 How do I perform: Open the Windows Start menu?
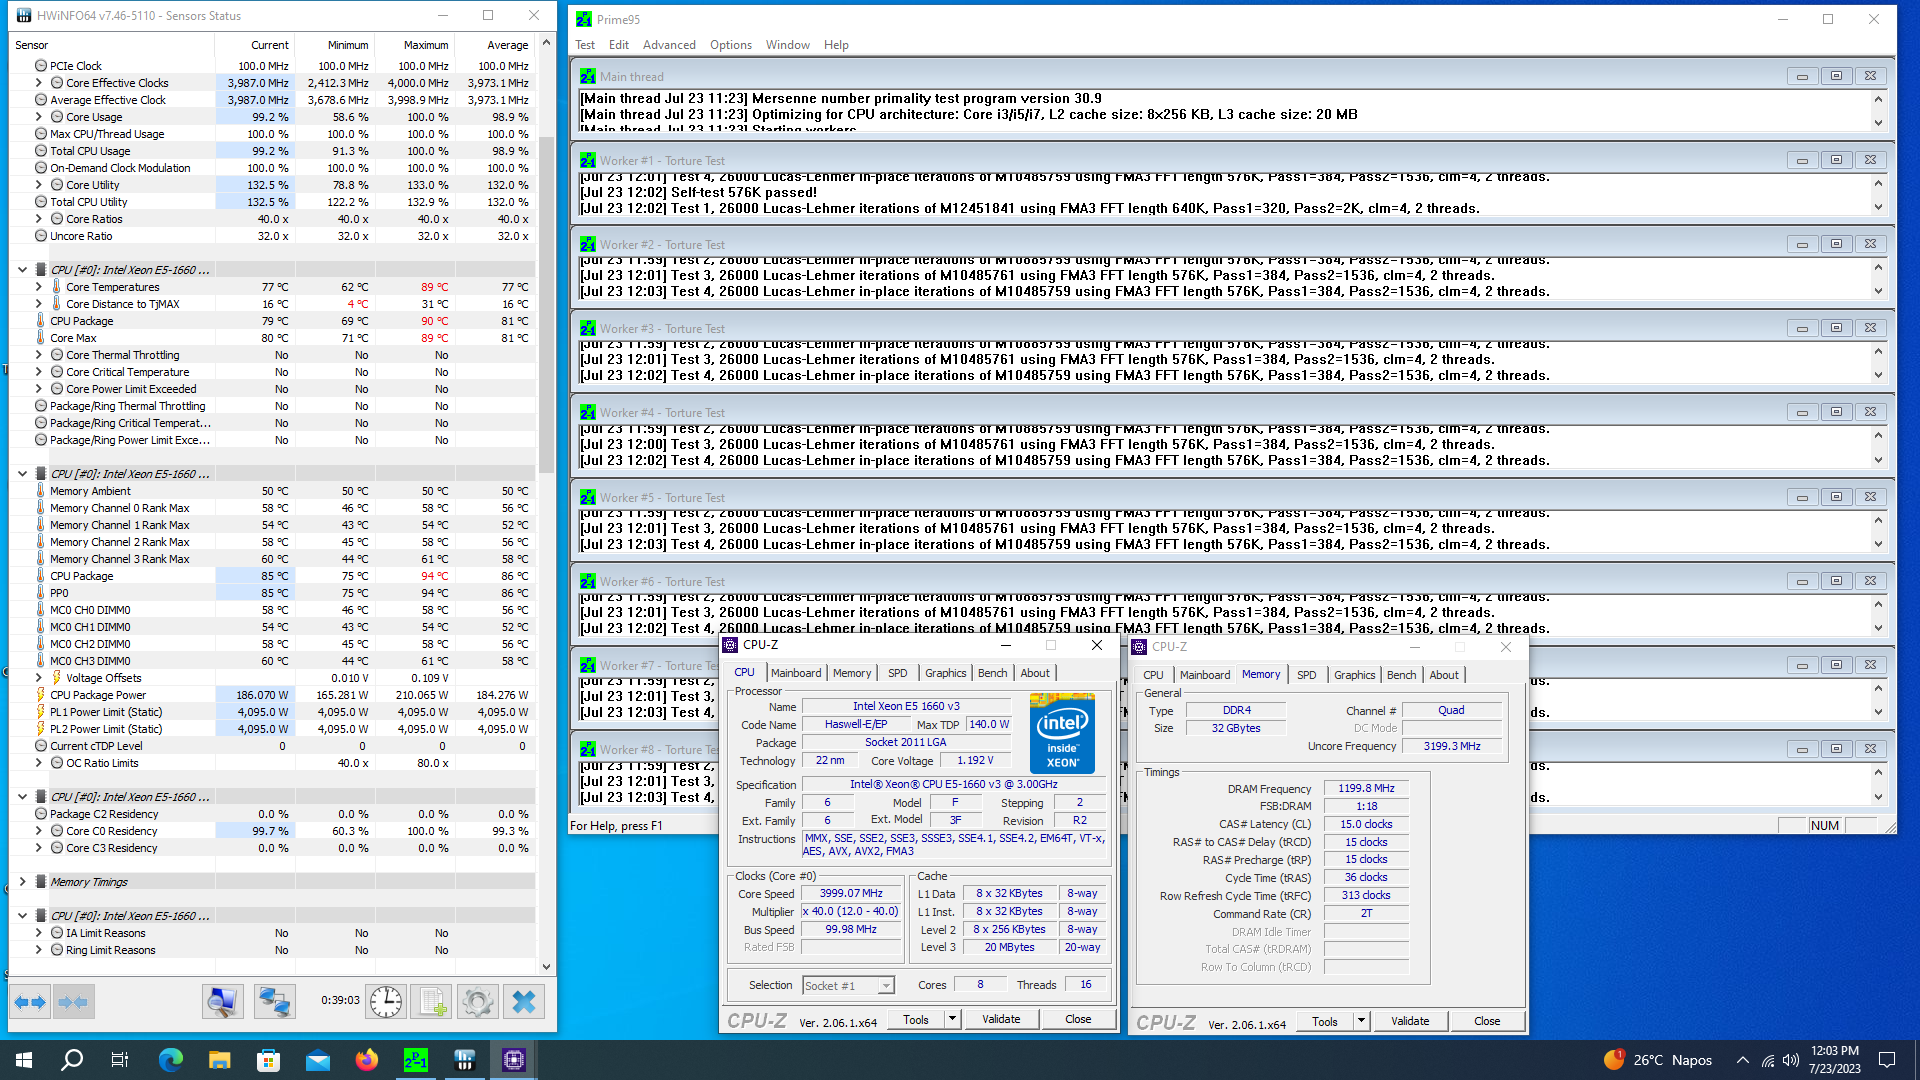[24, 1060]
